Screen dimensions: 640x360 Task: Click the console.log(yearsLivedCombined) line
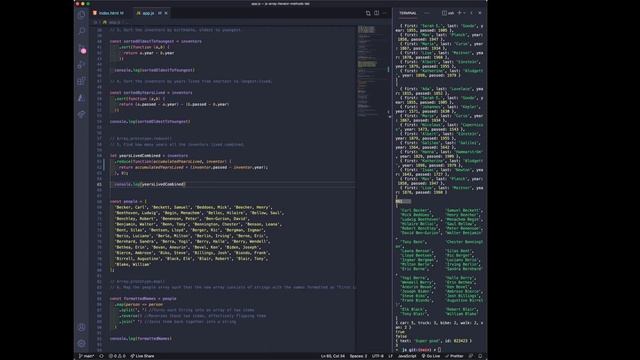click(x=150, y=184)
